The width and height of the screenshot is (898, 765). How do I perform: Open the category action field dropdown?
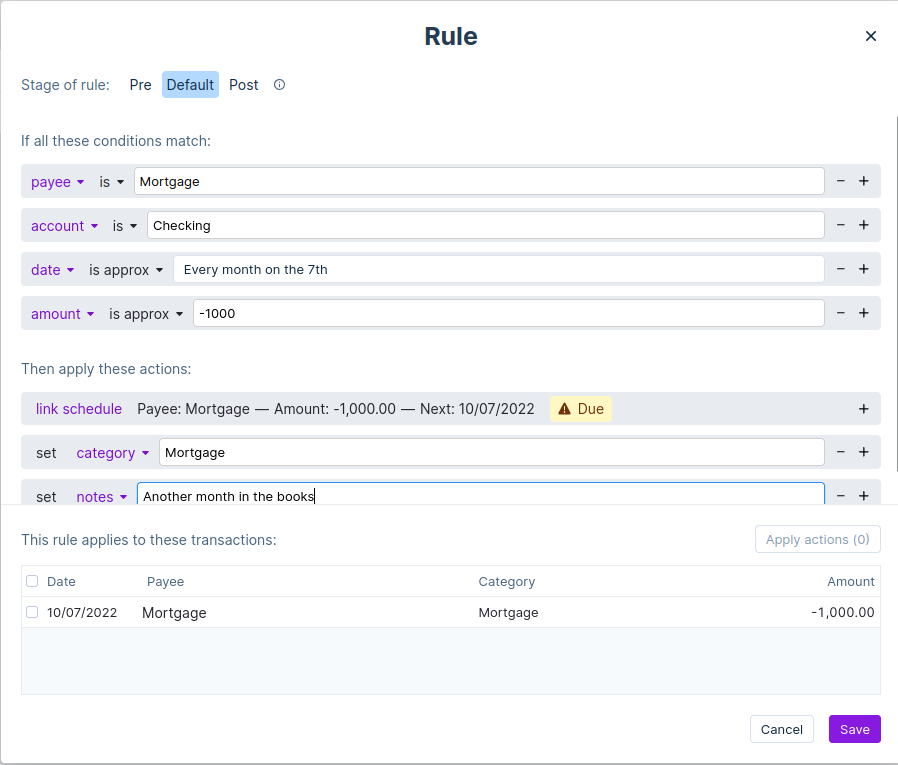(x=113, y=453)
